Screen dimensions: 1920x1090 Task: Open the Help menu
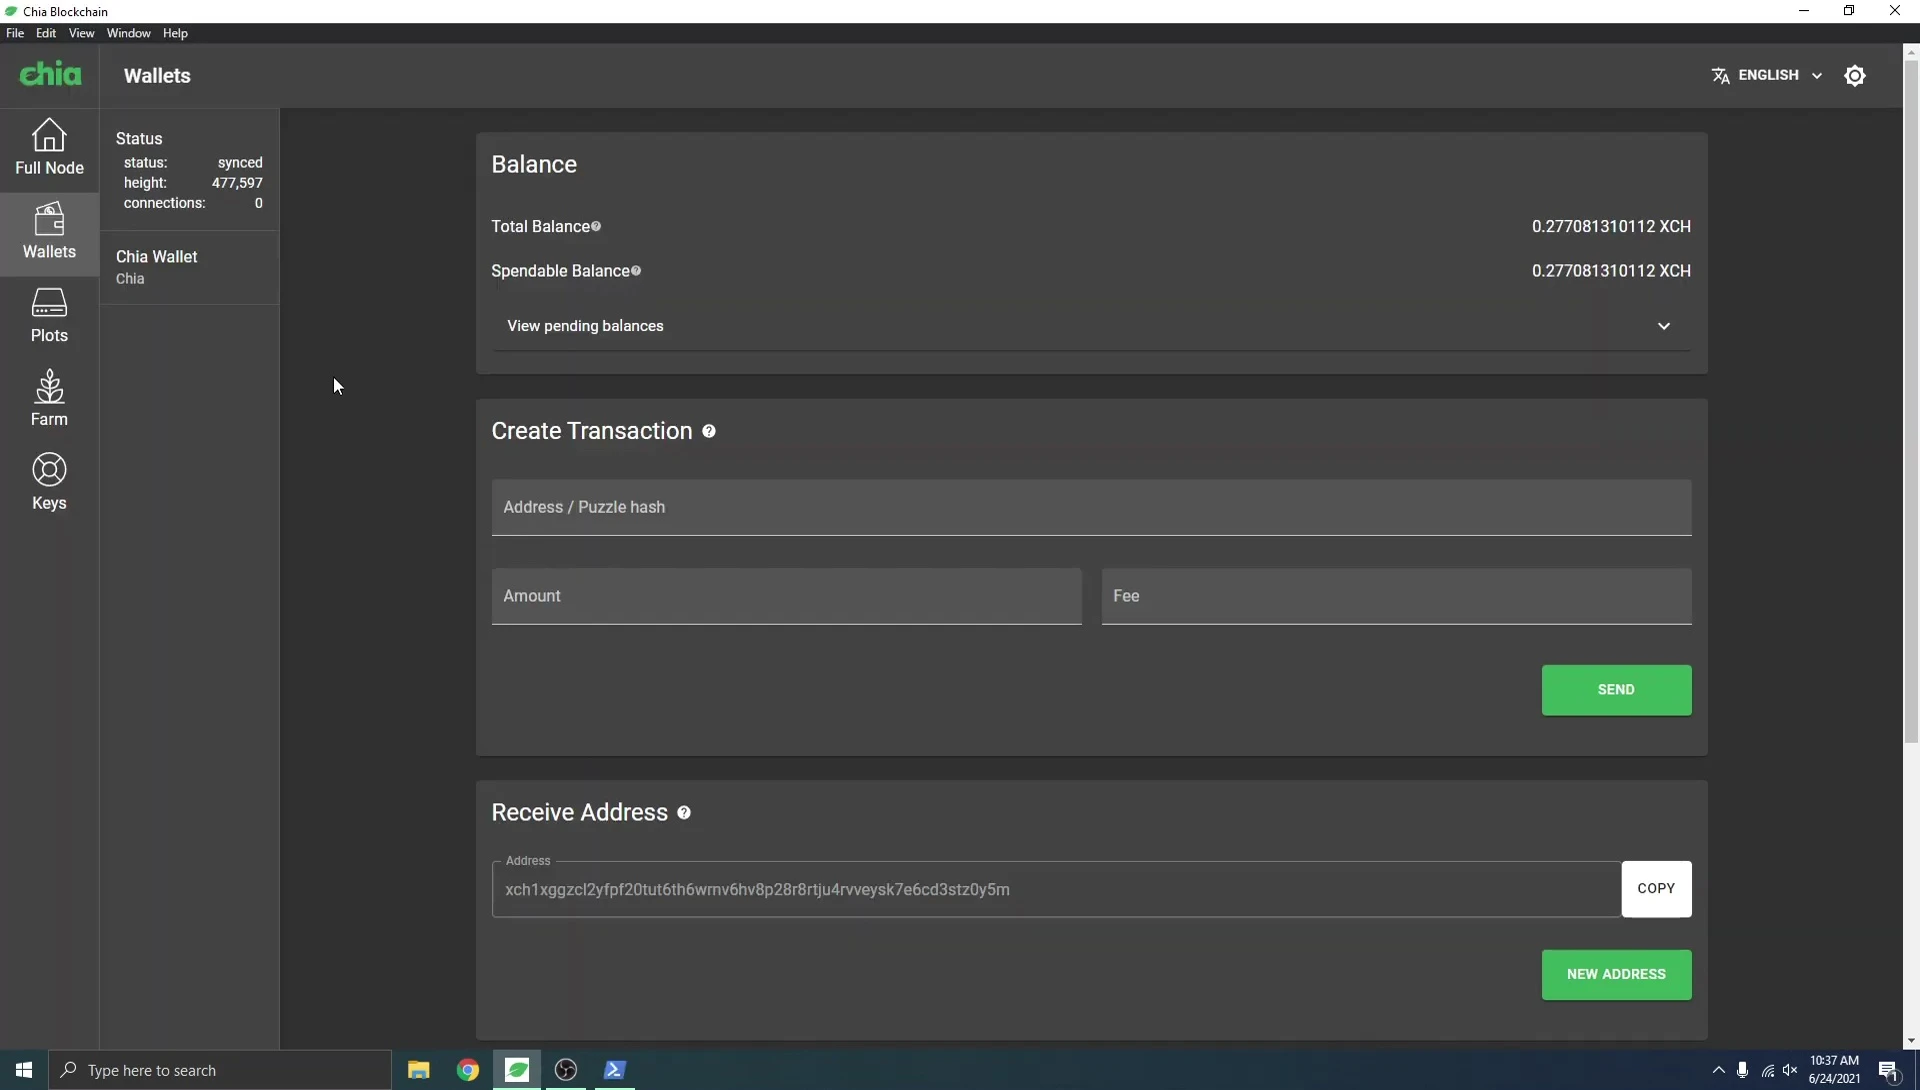(x=175, y=33)
